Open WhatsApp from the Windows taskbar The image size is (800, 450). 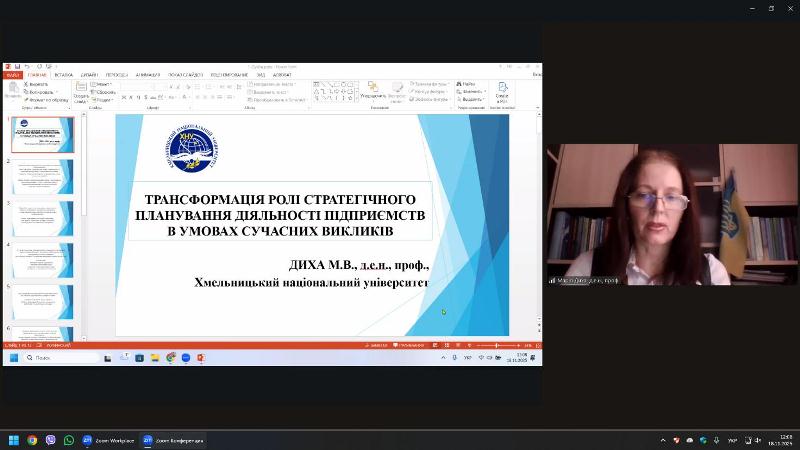pyautogui.click(x=69, y=440)
